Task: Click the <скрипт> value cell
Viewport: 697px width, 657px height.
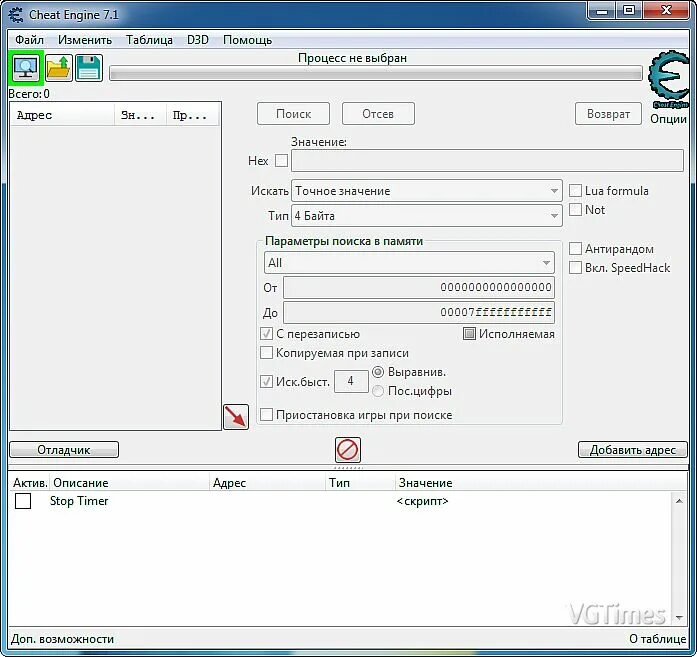Action: click(422, 501)
